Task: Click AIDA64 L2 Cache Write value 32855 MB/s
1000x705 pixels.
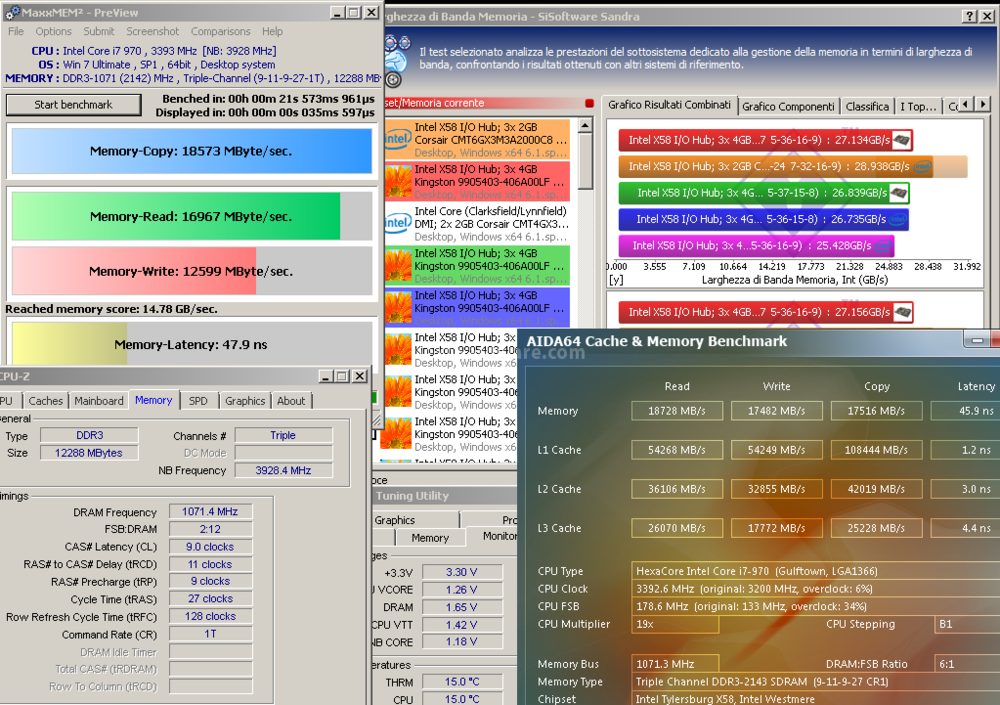Action: [x=777, y=489]
